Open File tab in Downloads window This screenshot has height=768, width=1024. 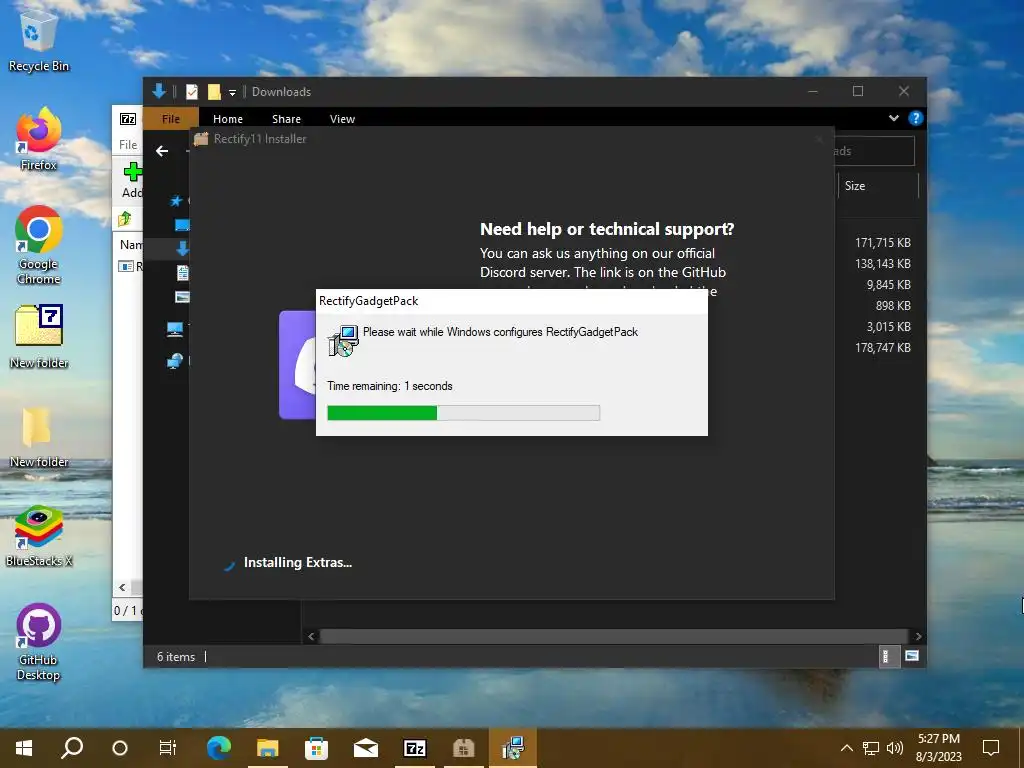170,118
